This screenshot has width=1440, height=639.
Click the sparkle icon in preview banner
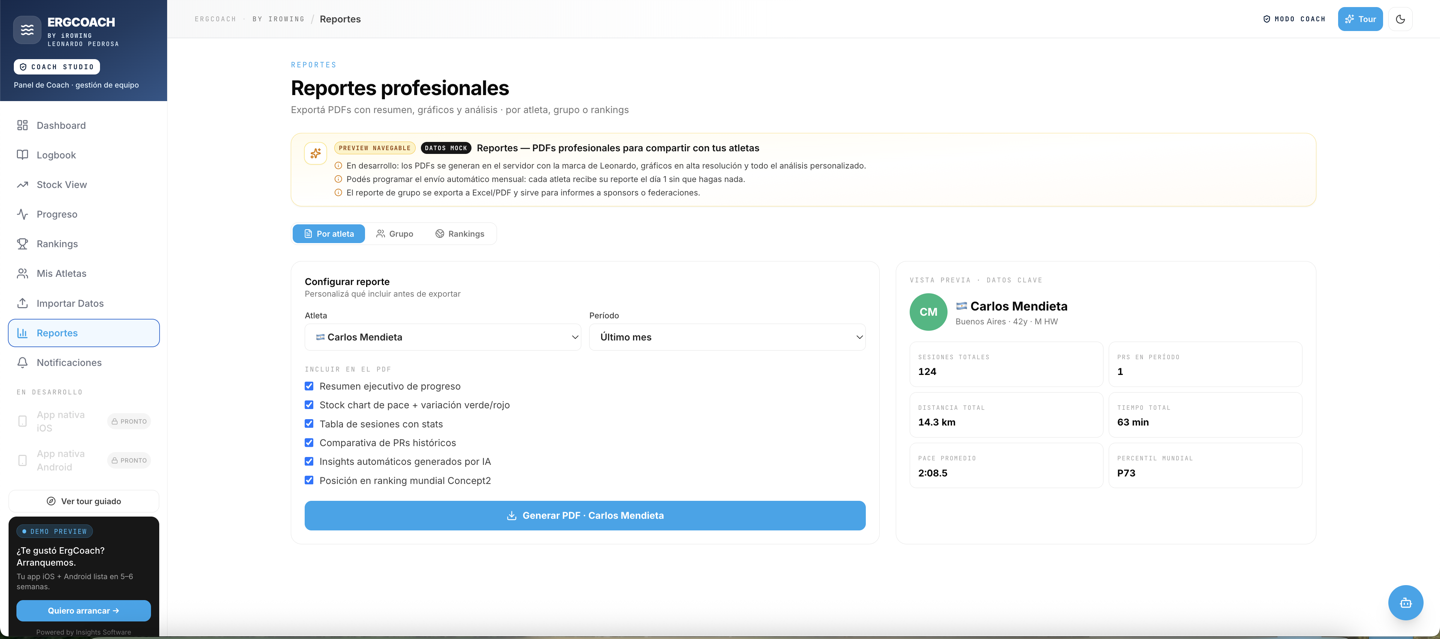[x=315, y=154]
